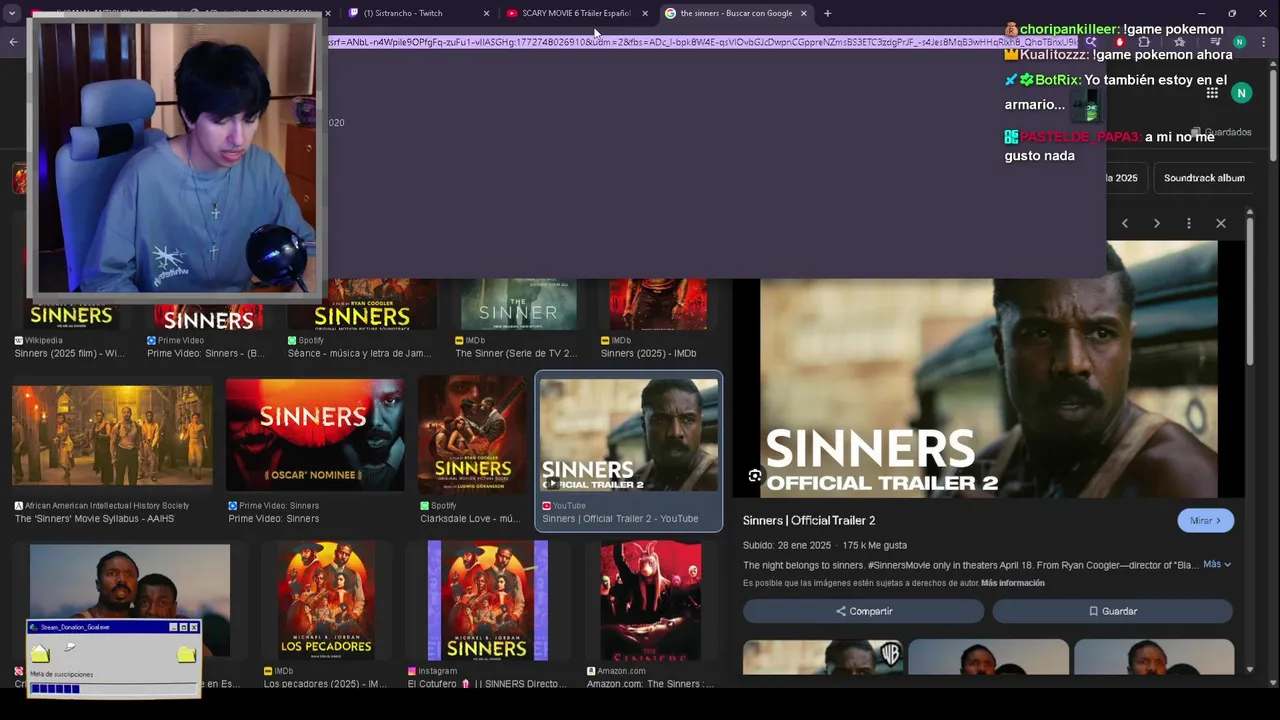Open Guardados saved items
The image size is (1280, 720).
point(1221,132)
